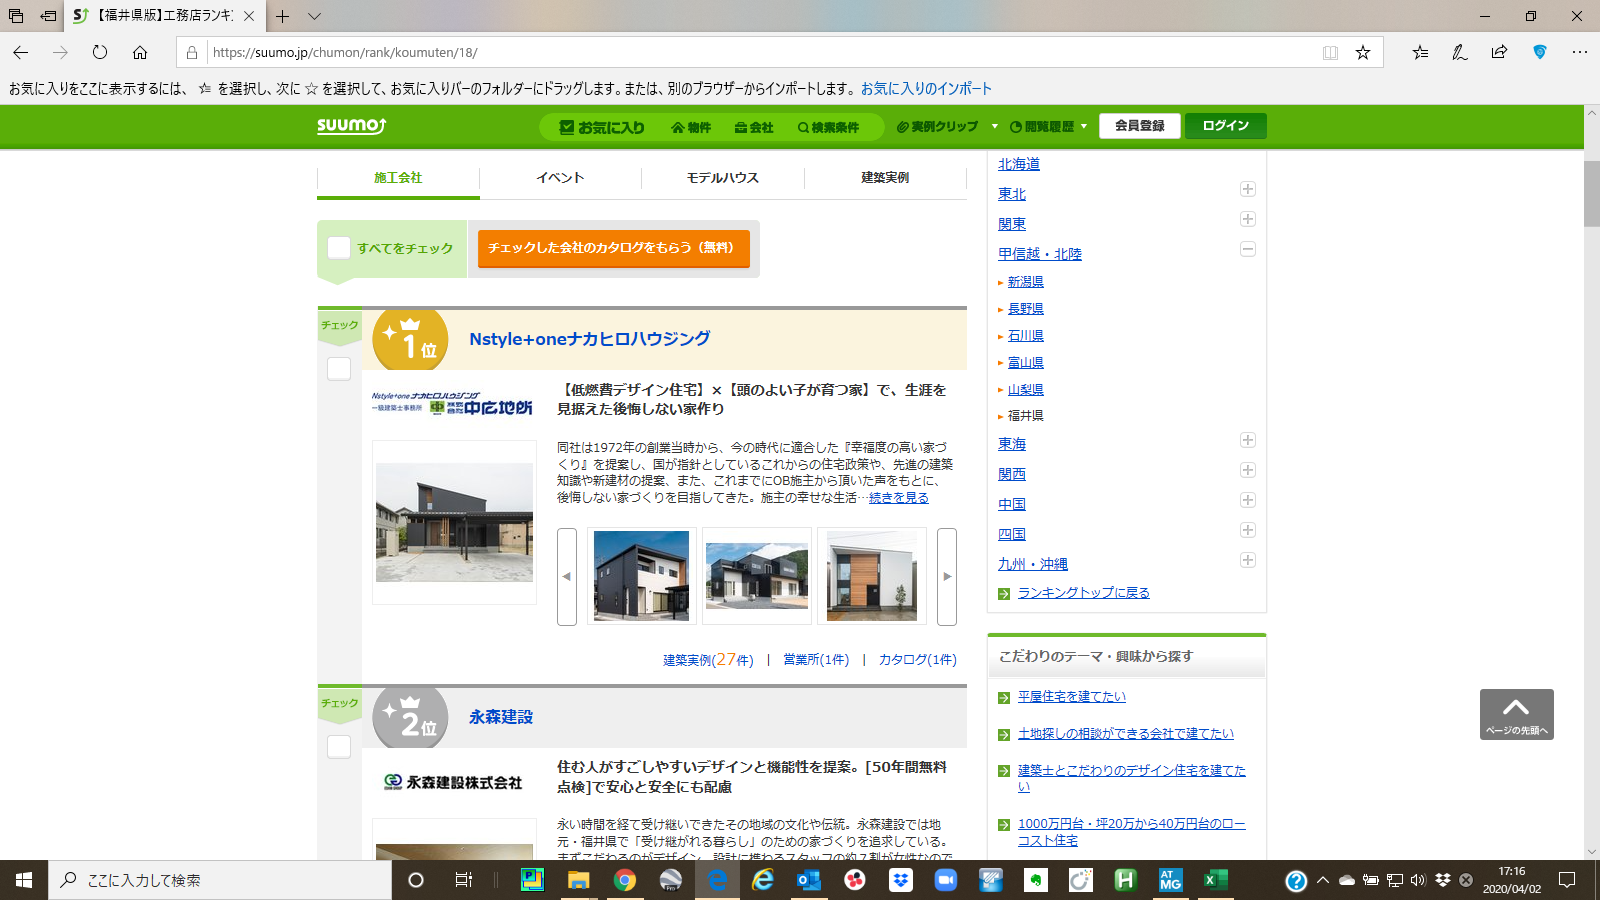
Task: Click the browser Home icon
Action: click(x=140, y=52)
